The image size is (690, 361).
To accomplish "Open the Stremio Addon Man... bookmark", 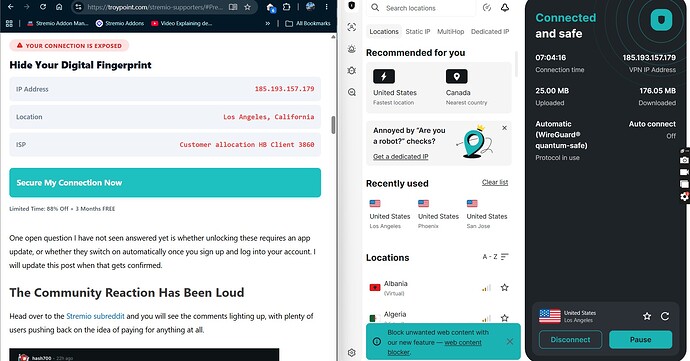I will point(58,23).
